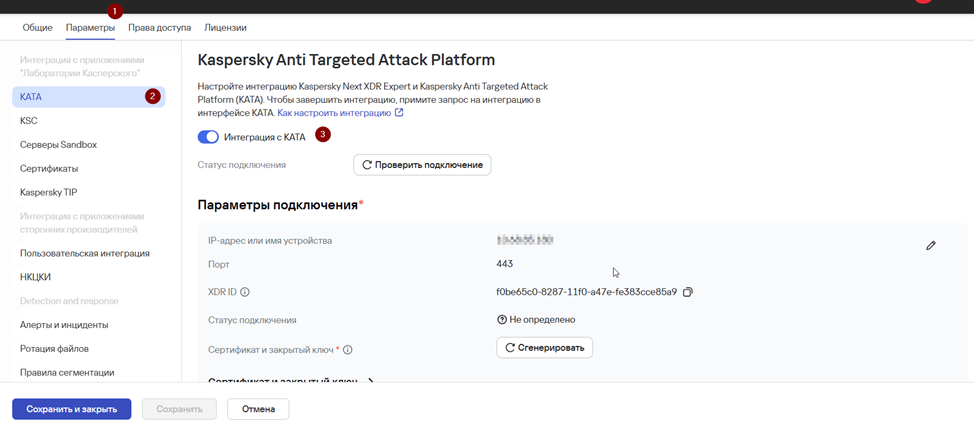The image size is (974, 426).
Task: Expand the Сертификат и закрытый ключ section
Action: click(292, 381)
